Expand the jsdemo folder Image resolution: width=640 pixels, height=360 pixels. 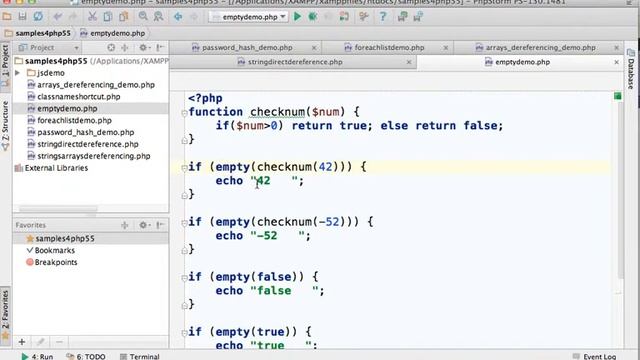pos(18,73)
